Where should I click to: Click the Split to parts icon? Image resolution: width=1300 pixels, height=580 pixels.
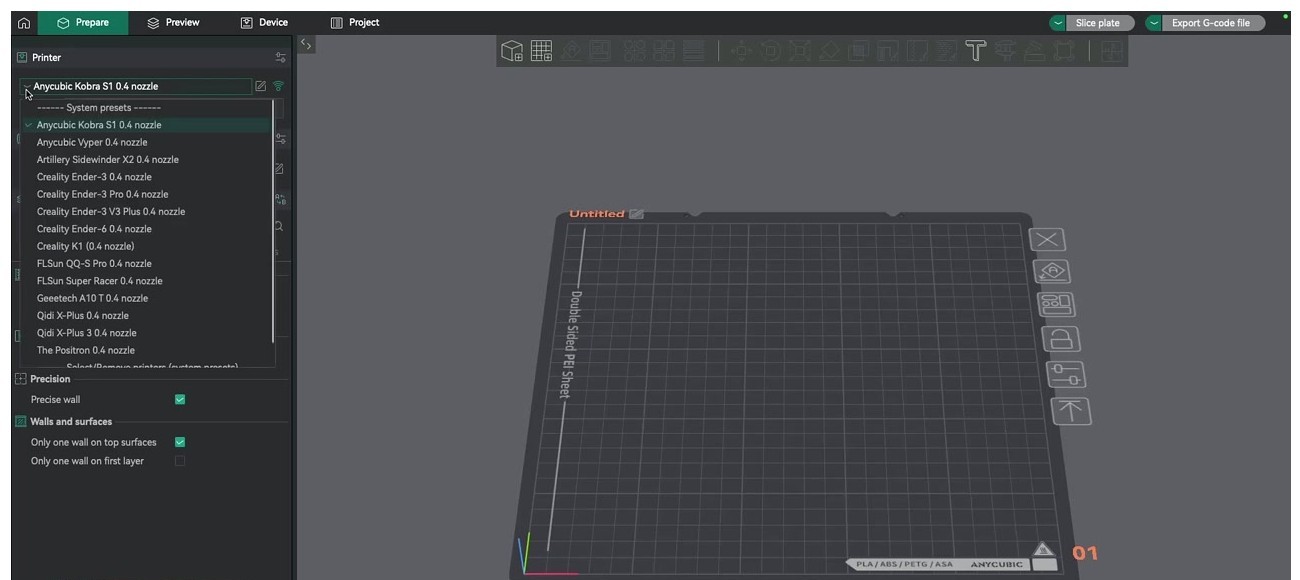[664, 51]
